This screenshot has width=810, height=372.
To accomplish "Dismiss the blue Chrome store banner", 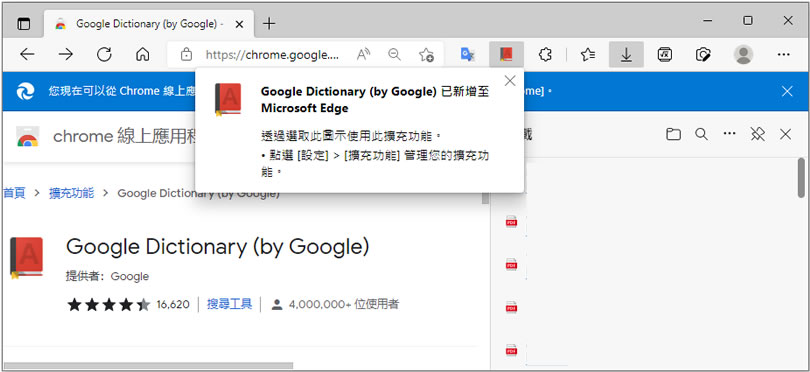I will click(787, 91).
